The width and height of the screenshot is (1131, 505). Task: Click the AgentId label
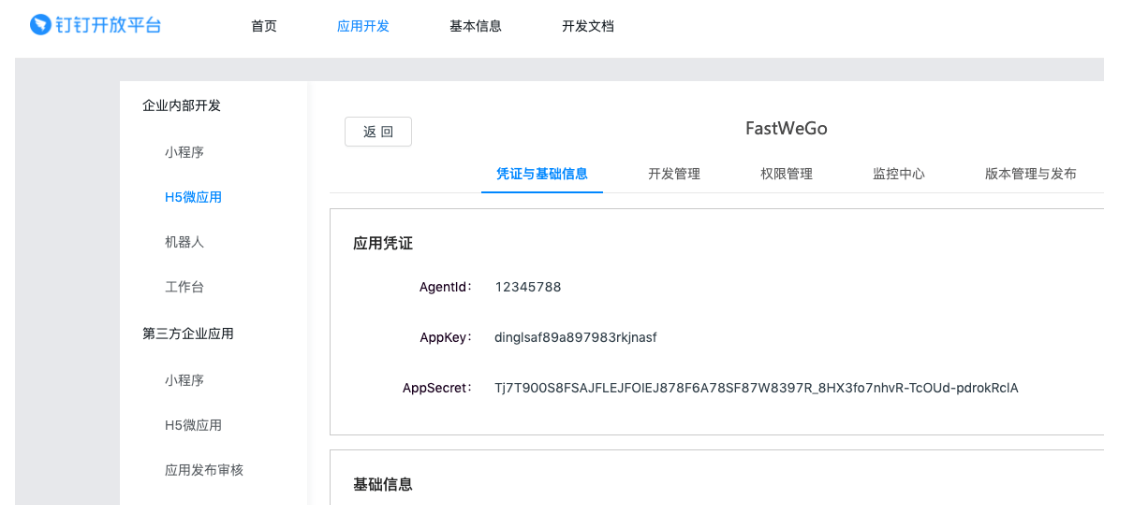point(446,286)
